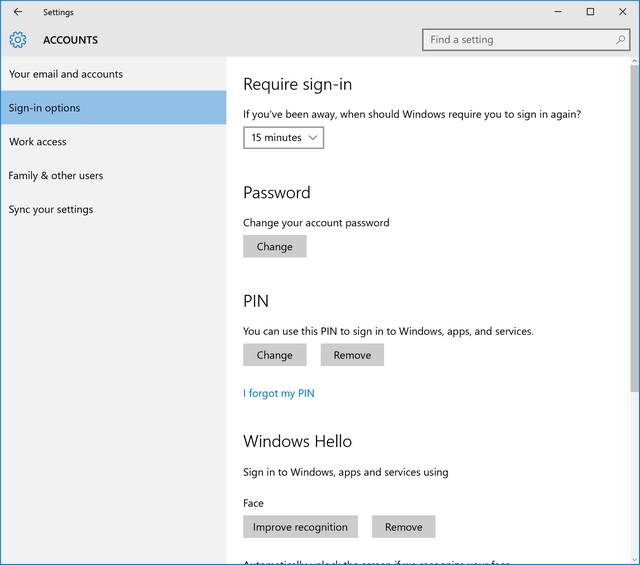640x565 pixels.
Task: Click the Windows Hello heading
Action: (298, 441)
